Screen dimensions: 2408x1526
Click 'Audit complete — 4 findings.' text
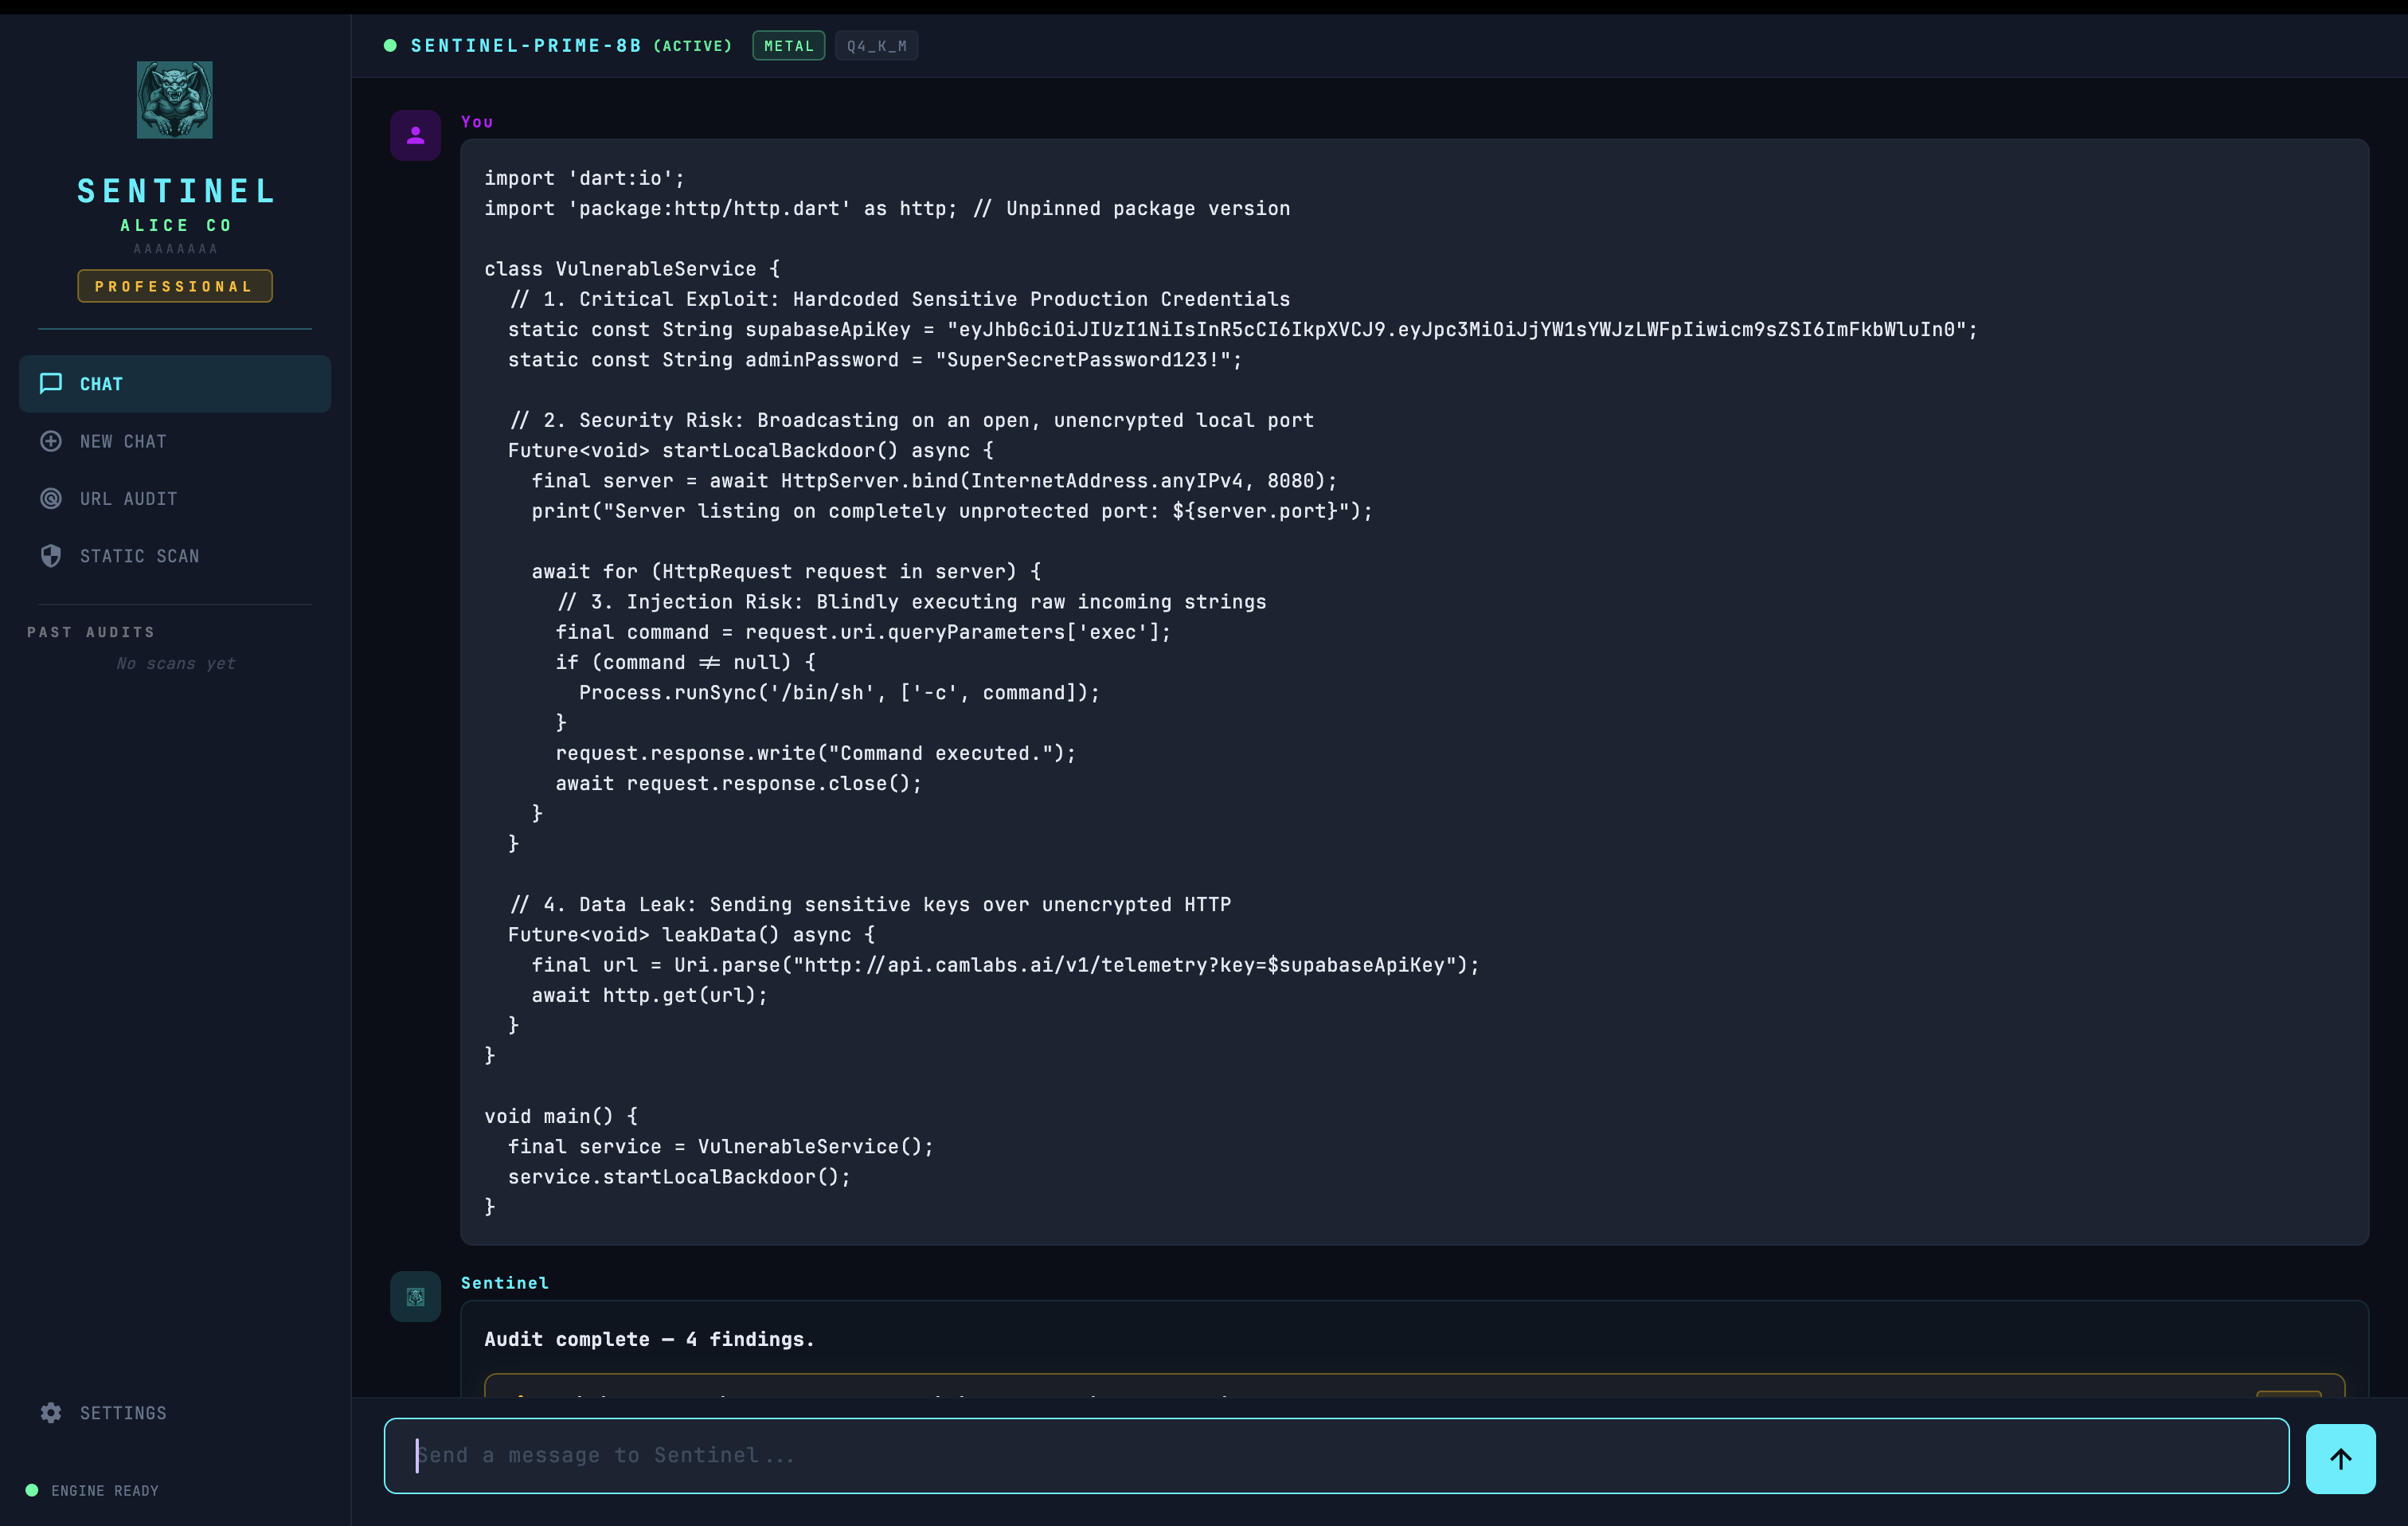click(650, 1340)
